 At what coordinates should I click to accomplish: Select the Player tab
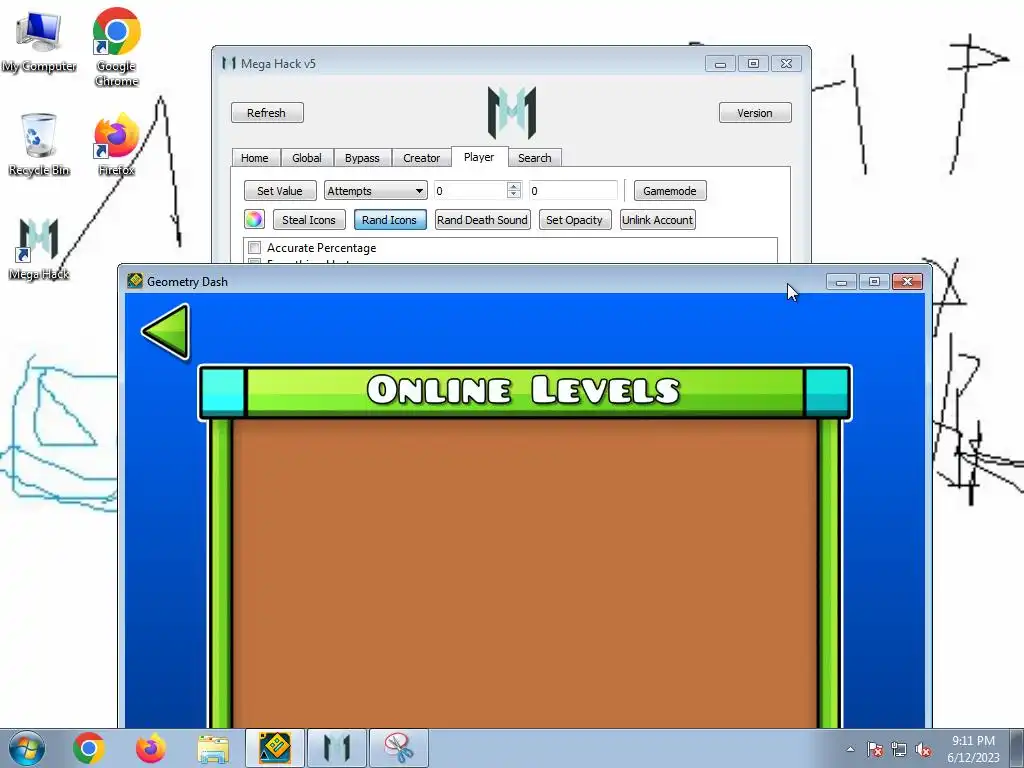click(x=479, y=157)
